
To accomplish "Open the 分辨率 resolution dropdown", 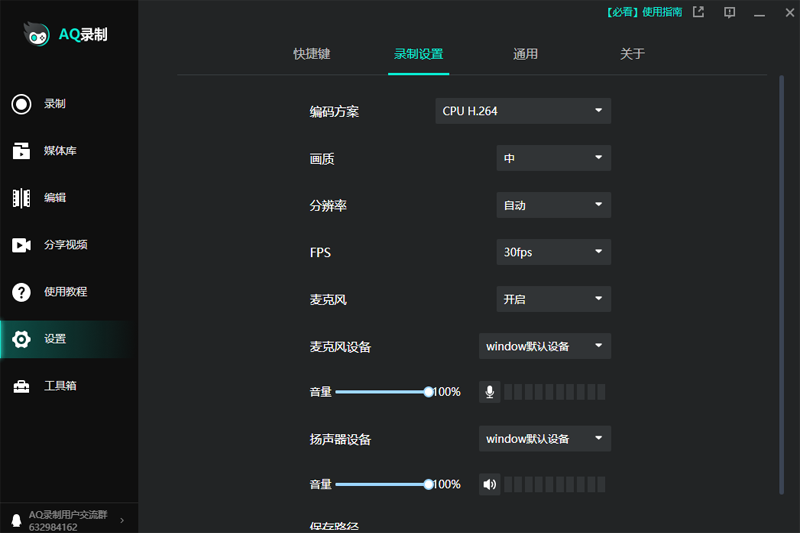I will click(554, 205).
